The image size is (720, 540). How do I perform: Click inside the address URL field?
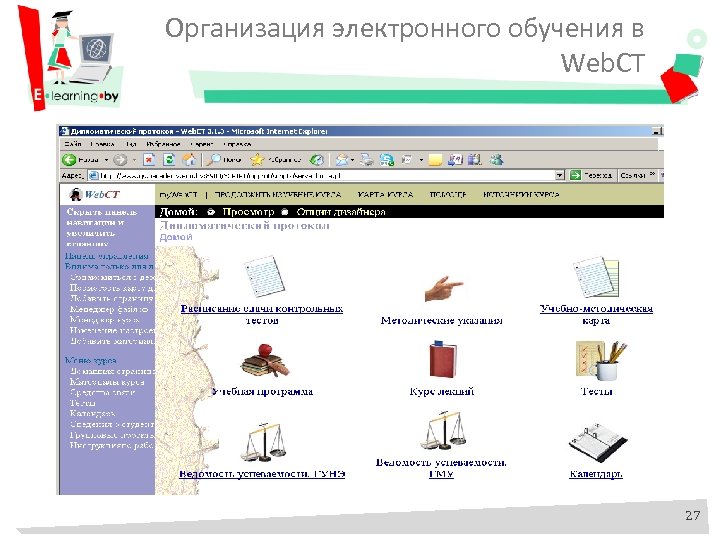[321, 175]
